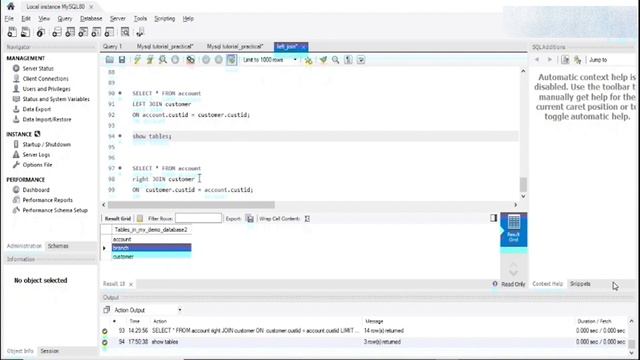The height and width of the screenshot is (360, 640).
Task: Go to the Workbench home screen icon
Action: point(11,6)
